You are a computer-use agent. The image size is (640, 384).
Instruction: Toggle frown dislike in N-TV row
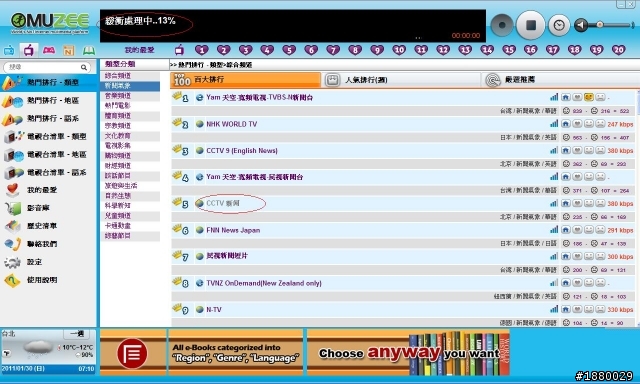click(600, 309)
